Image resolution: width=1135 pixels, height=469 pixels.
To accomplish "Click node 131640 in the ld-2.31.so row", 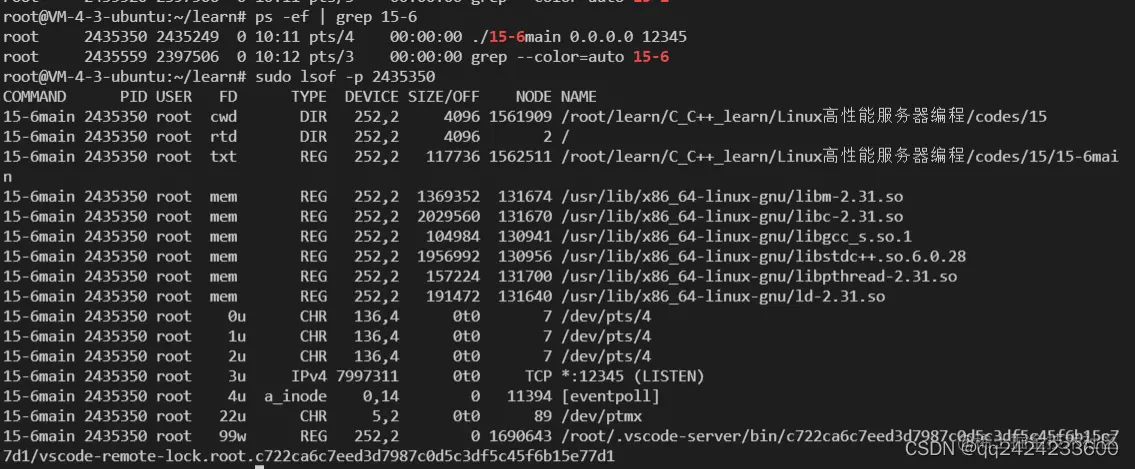I will click(x=525, y=297).
